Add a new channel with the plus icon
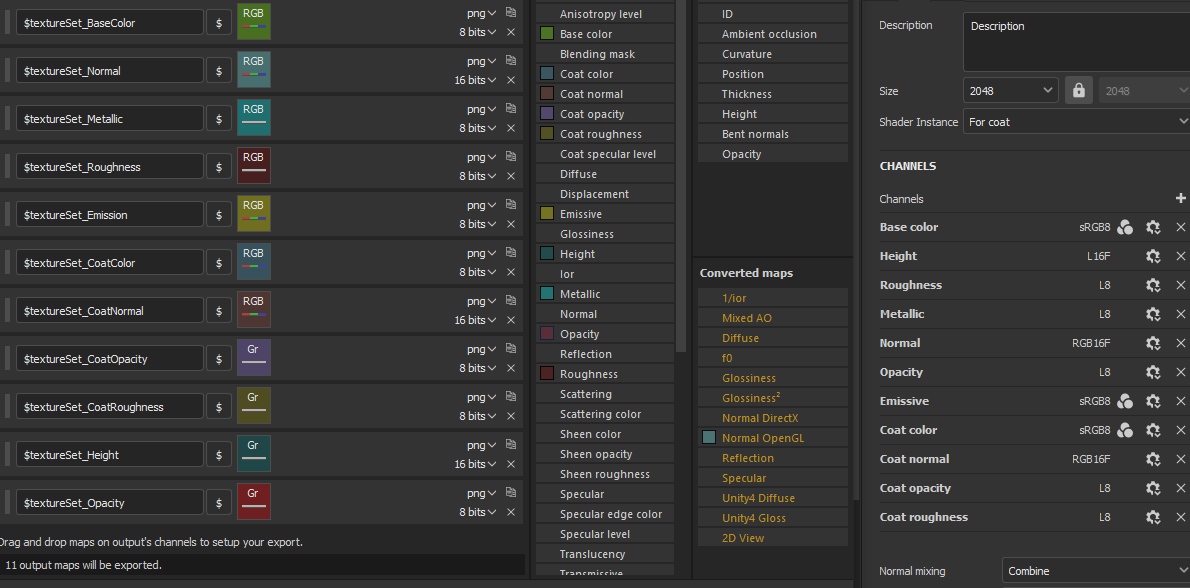1190x588 pixels. [x=1180, y=198]
